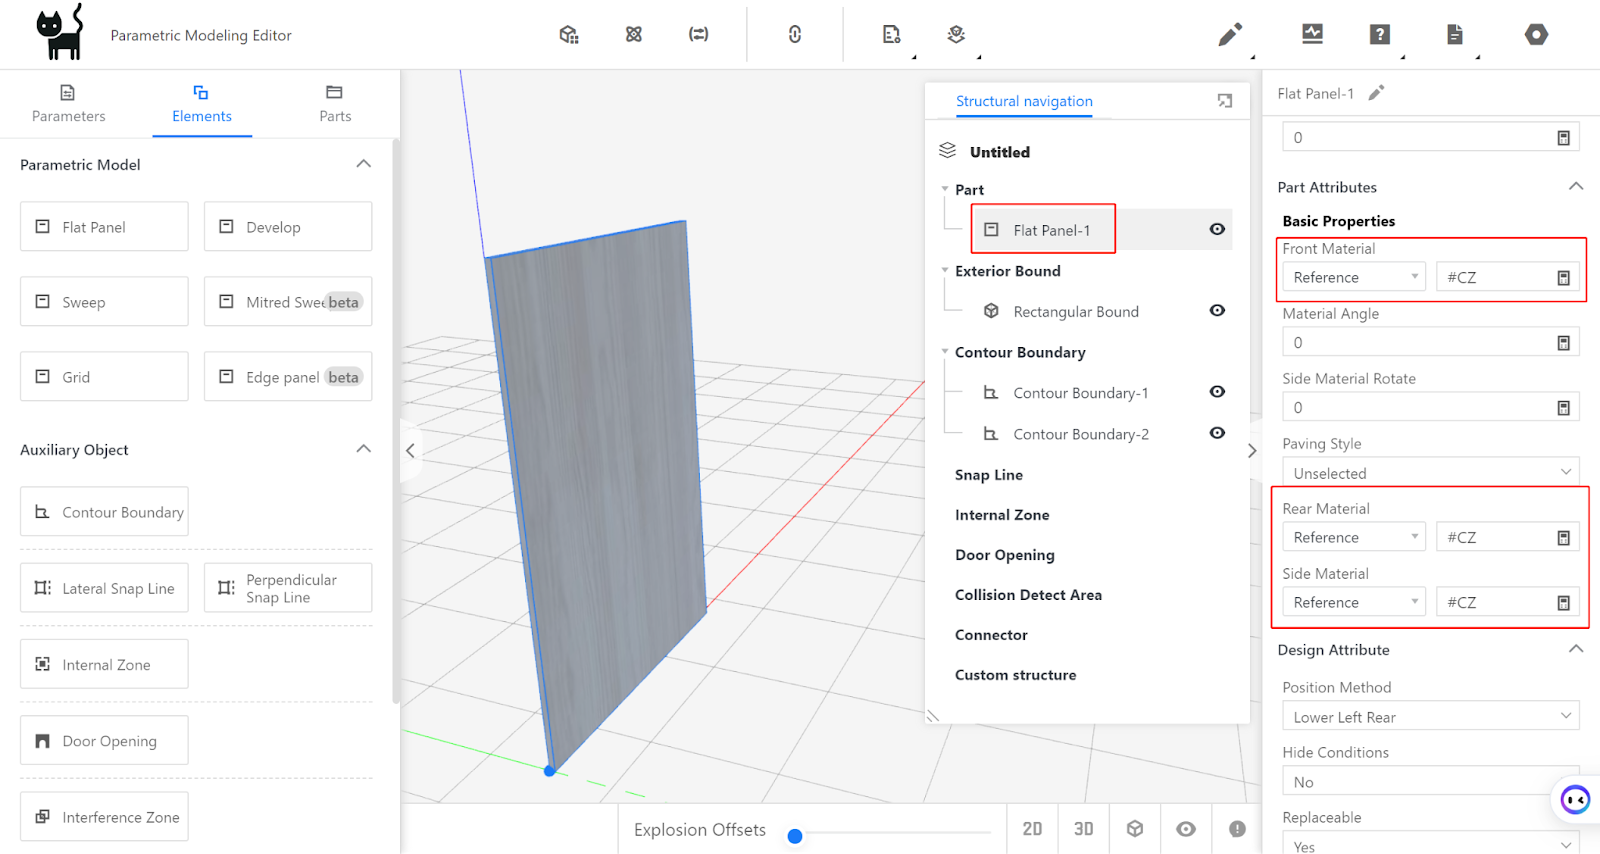1600x854 pixels.
Task: Click the rename pencil beside Flat Panel-1
Action: click(x=1377, y=93)
